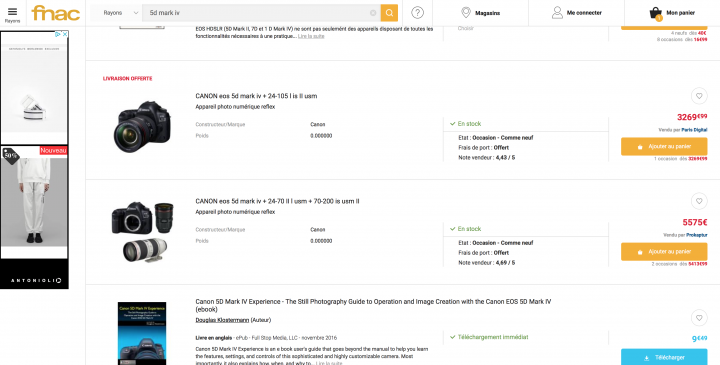The width and height of the screenshot is (720, 365).
Task: Open author Douglas Klostermann link
Action: pyautogui.click(x=222, y=320)
